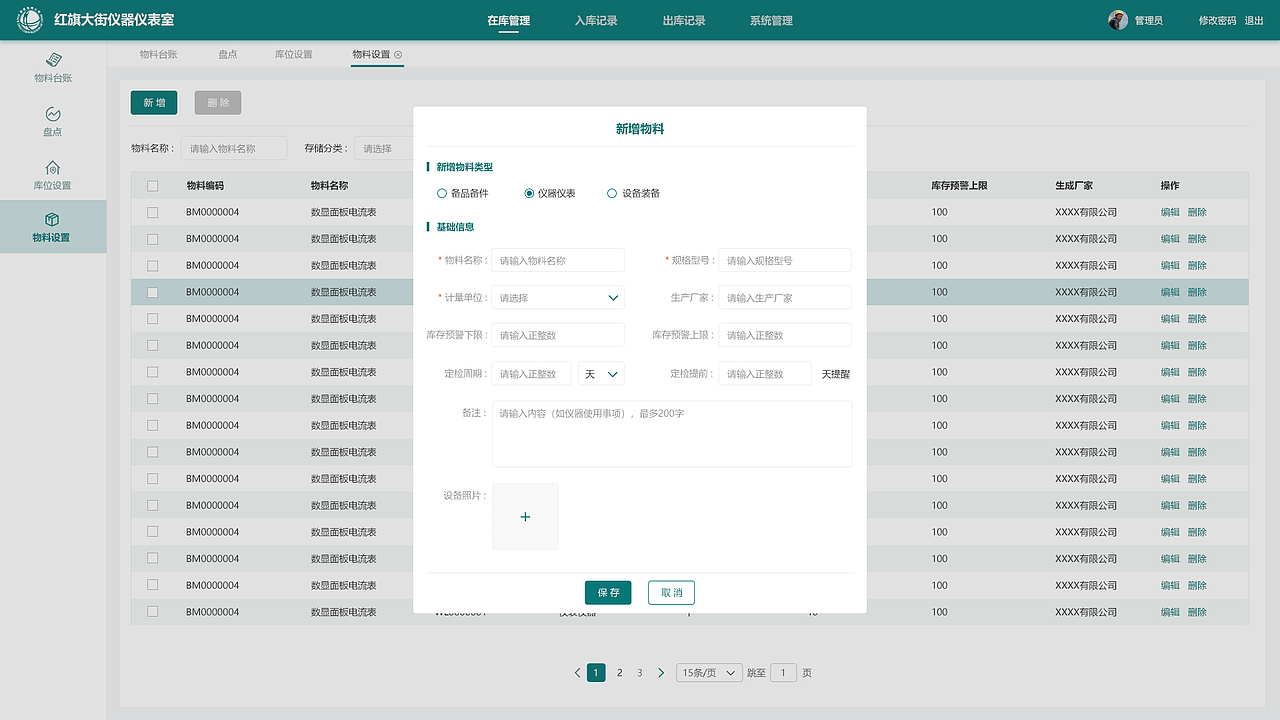Open 物料设置 via its sidebar box icon
The height and width of the screenshot is (720, 1280).
click(x=53, y=219)
